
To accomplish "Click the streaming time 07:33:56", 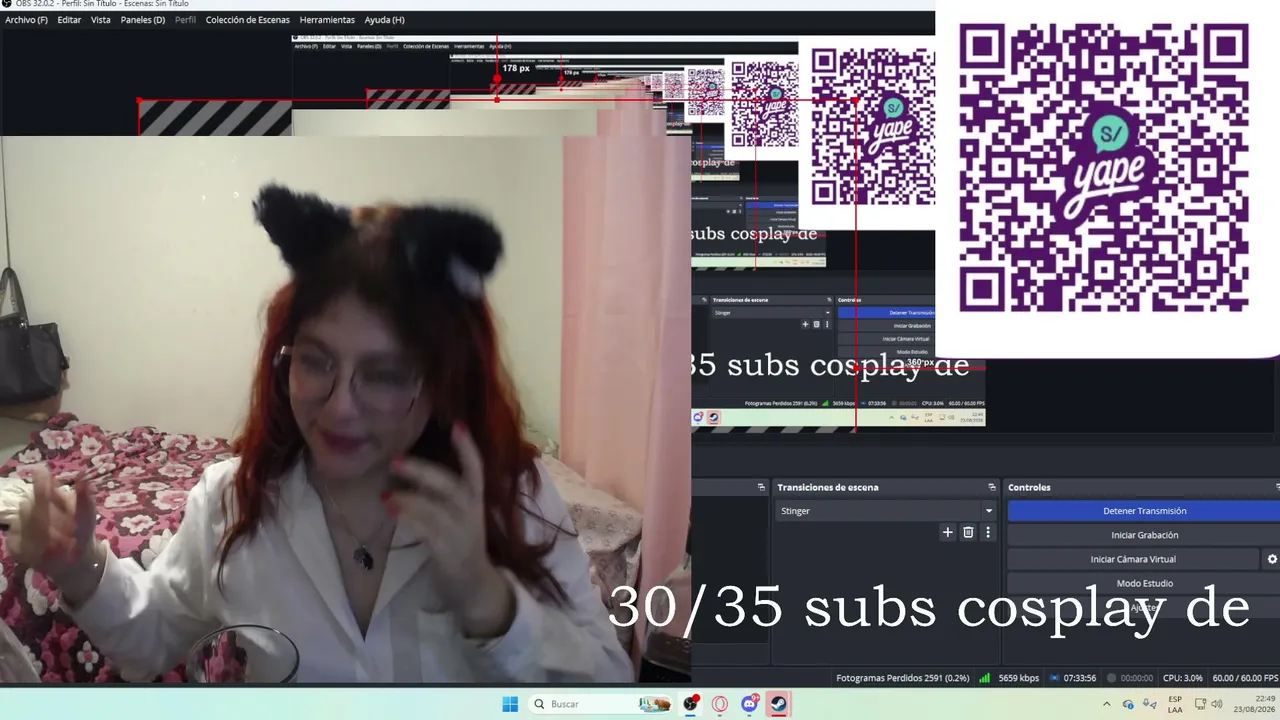I will coord(1079,678).
